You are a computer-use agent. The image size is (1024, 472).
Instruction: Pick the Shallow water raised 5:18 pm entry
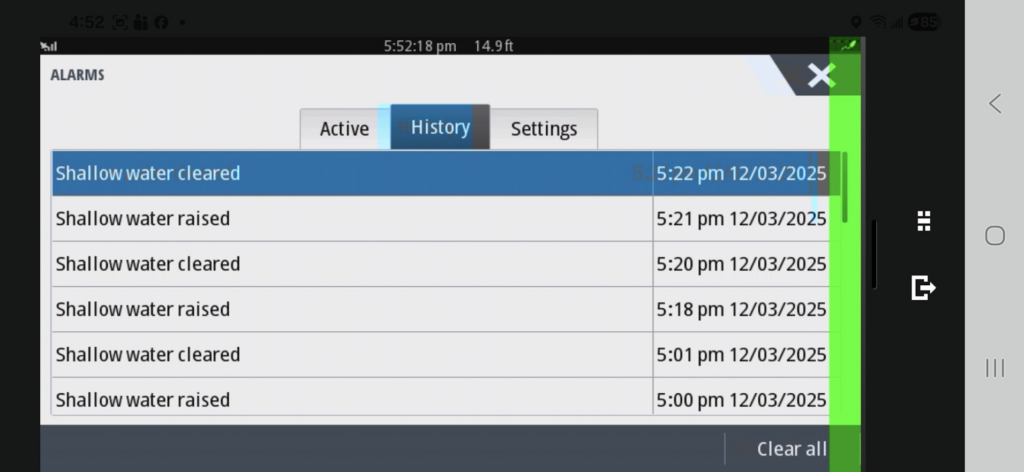pyautogui.click(x=350, y=310)
